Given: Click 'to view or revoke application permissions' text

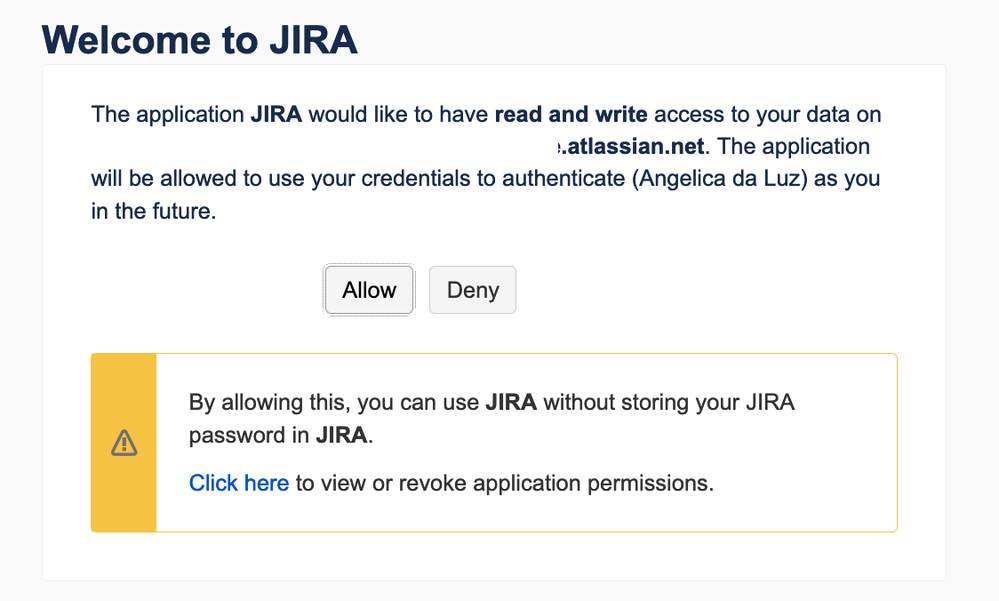Looking at the screenshot, I should point(505,483).
